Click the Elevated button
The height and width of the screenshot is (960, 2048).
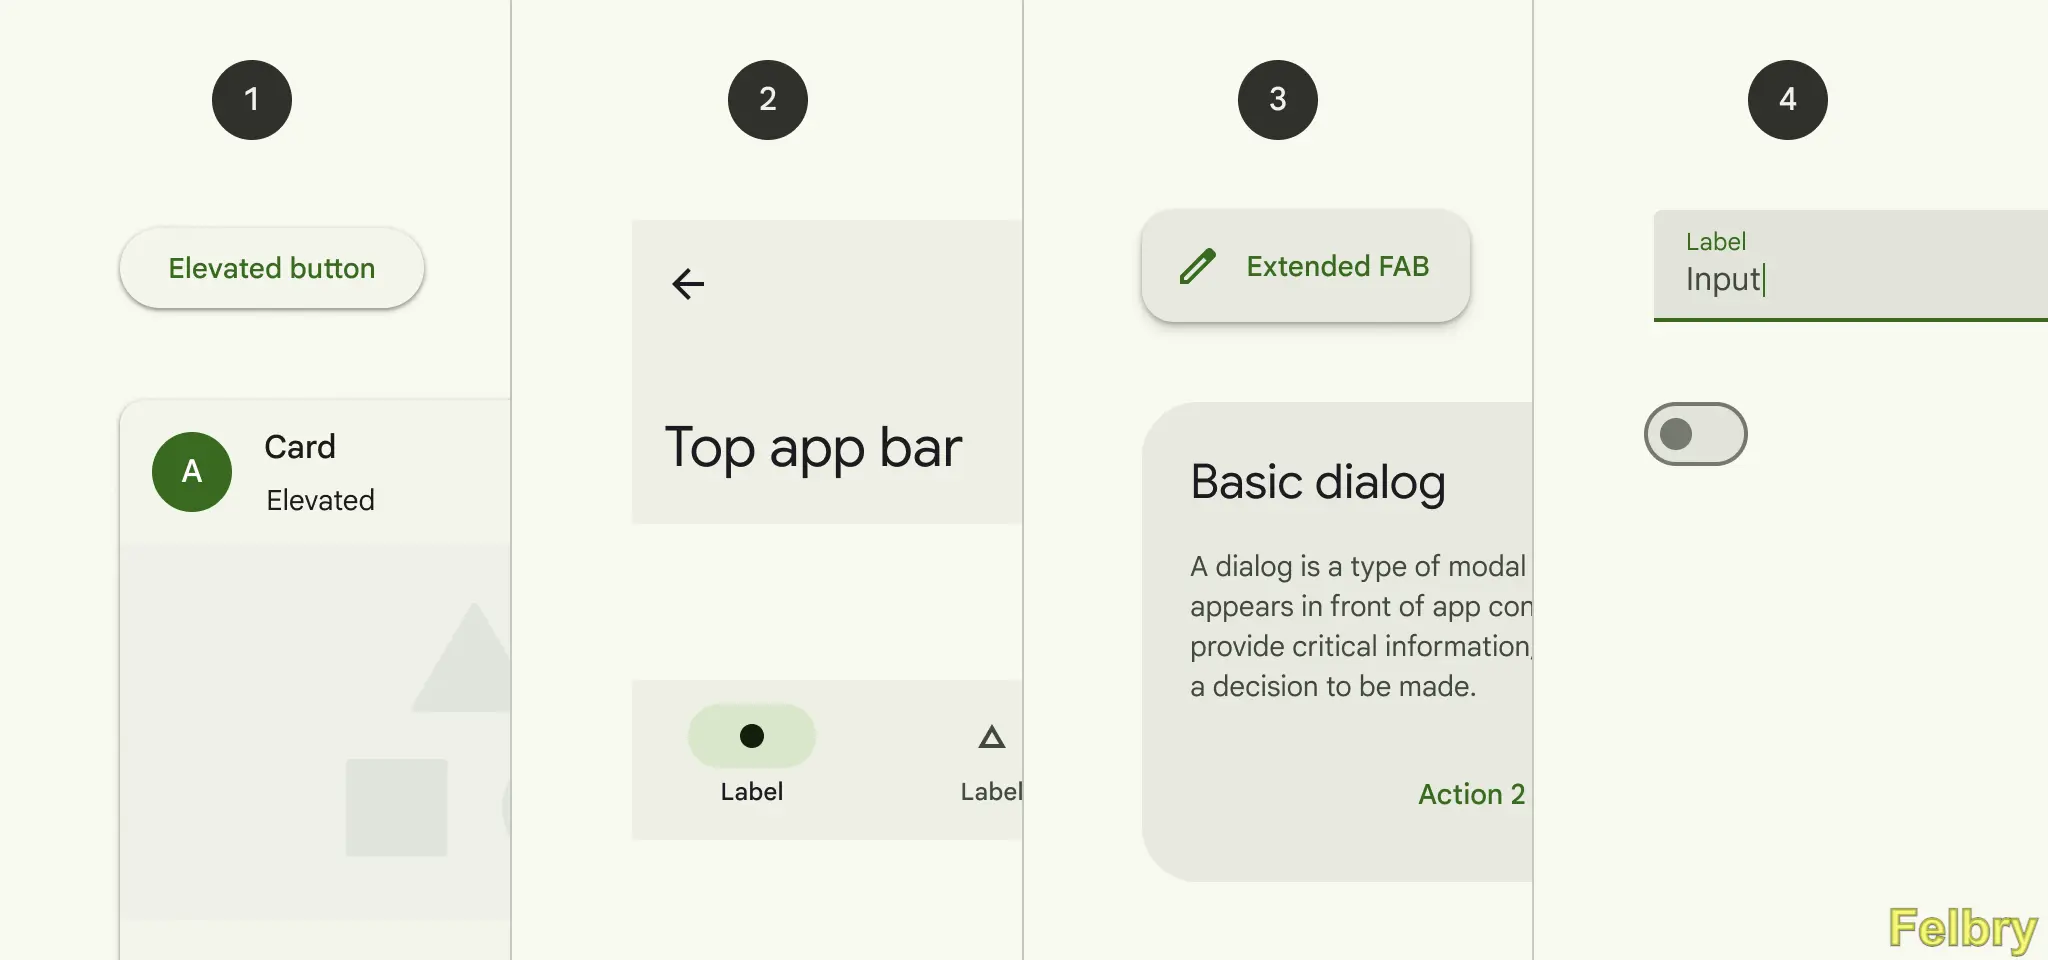point(272,268)
